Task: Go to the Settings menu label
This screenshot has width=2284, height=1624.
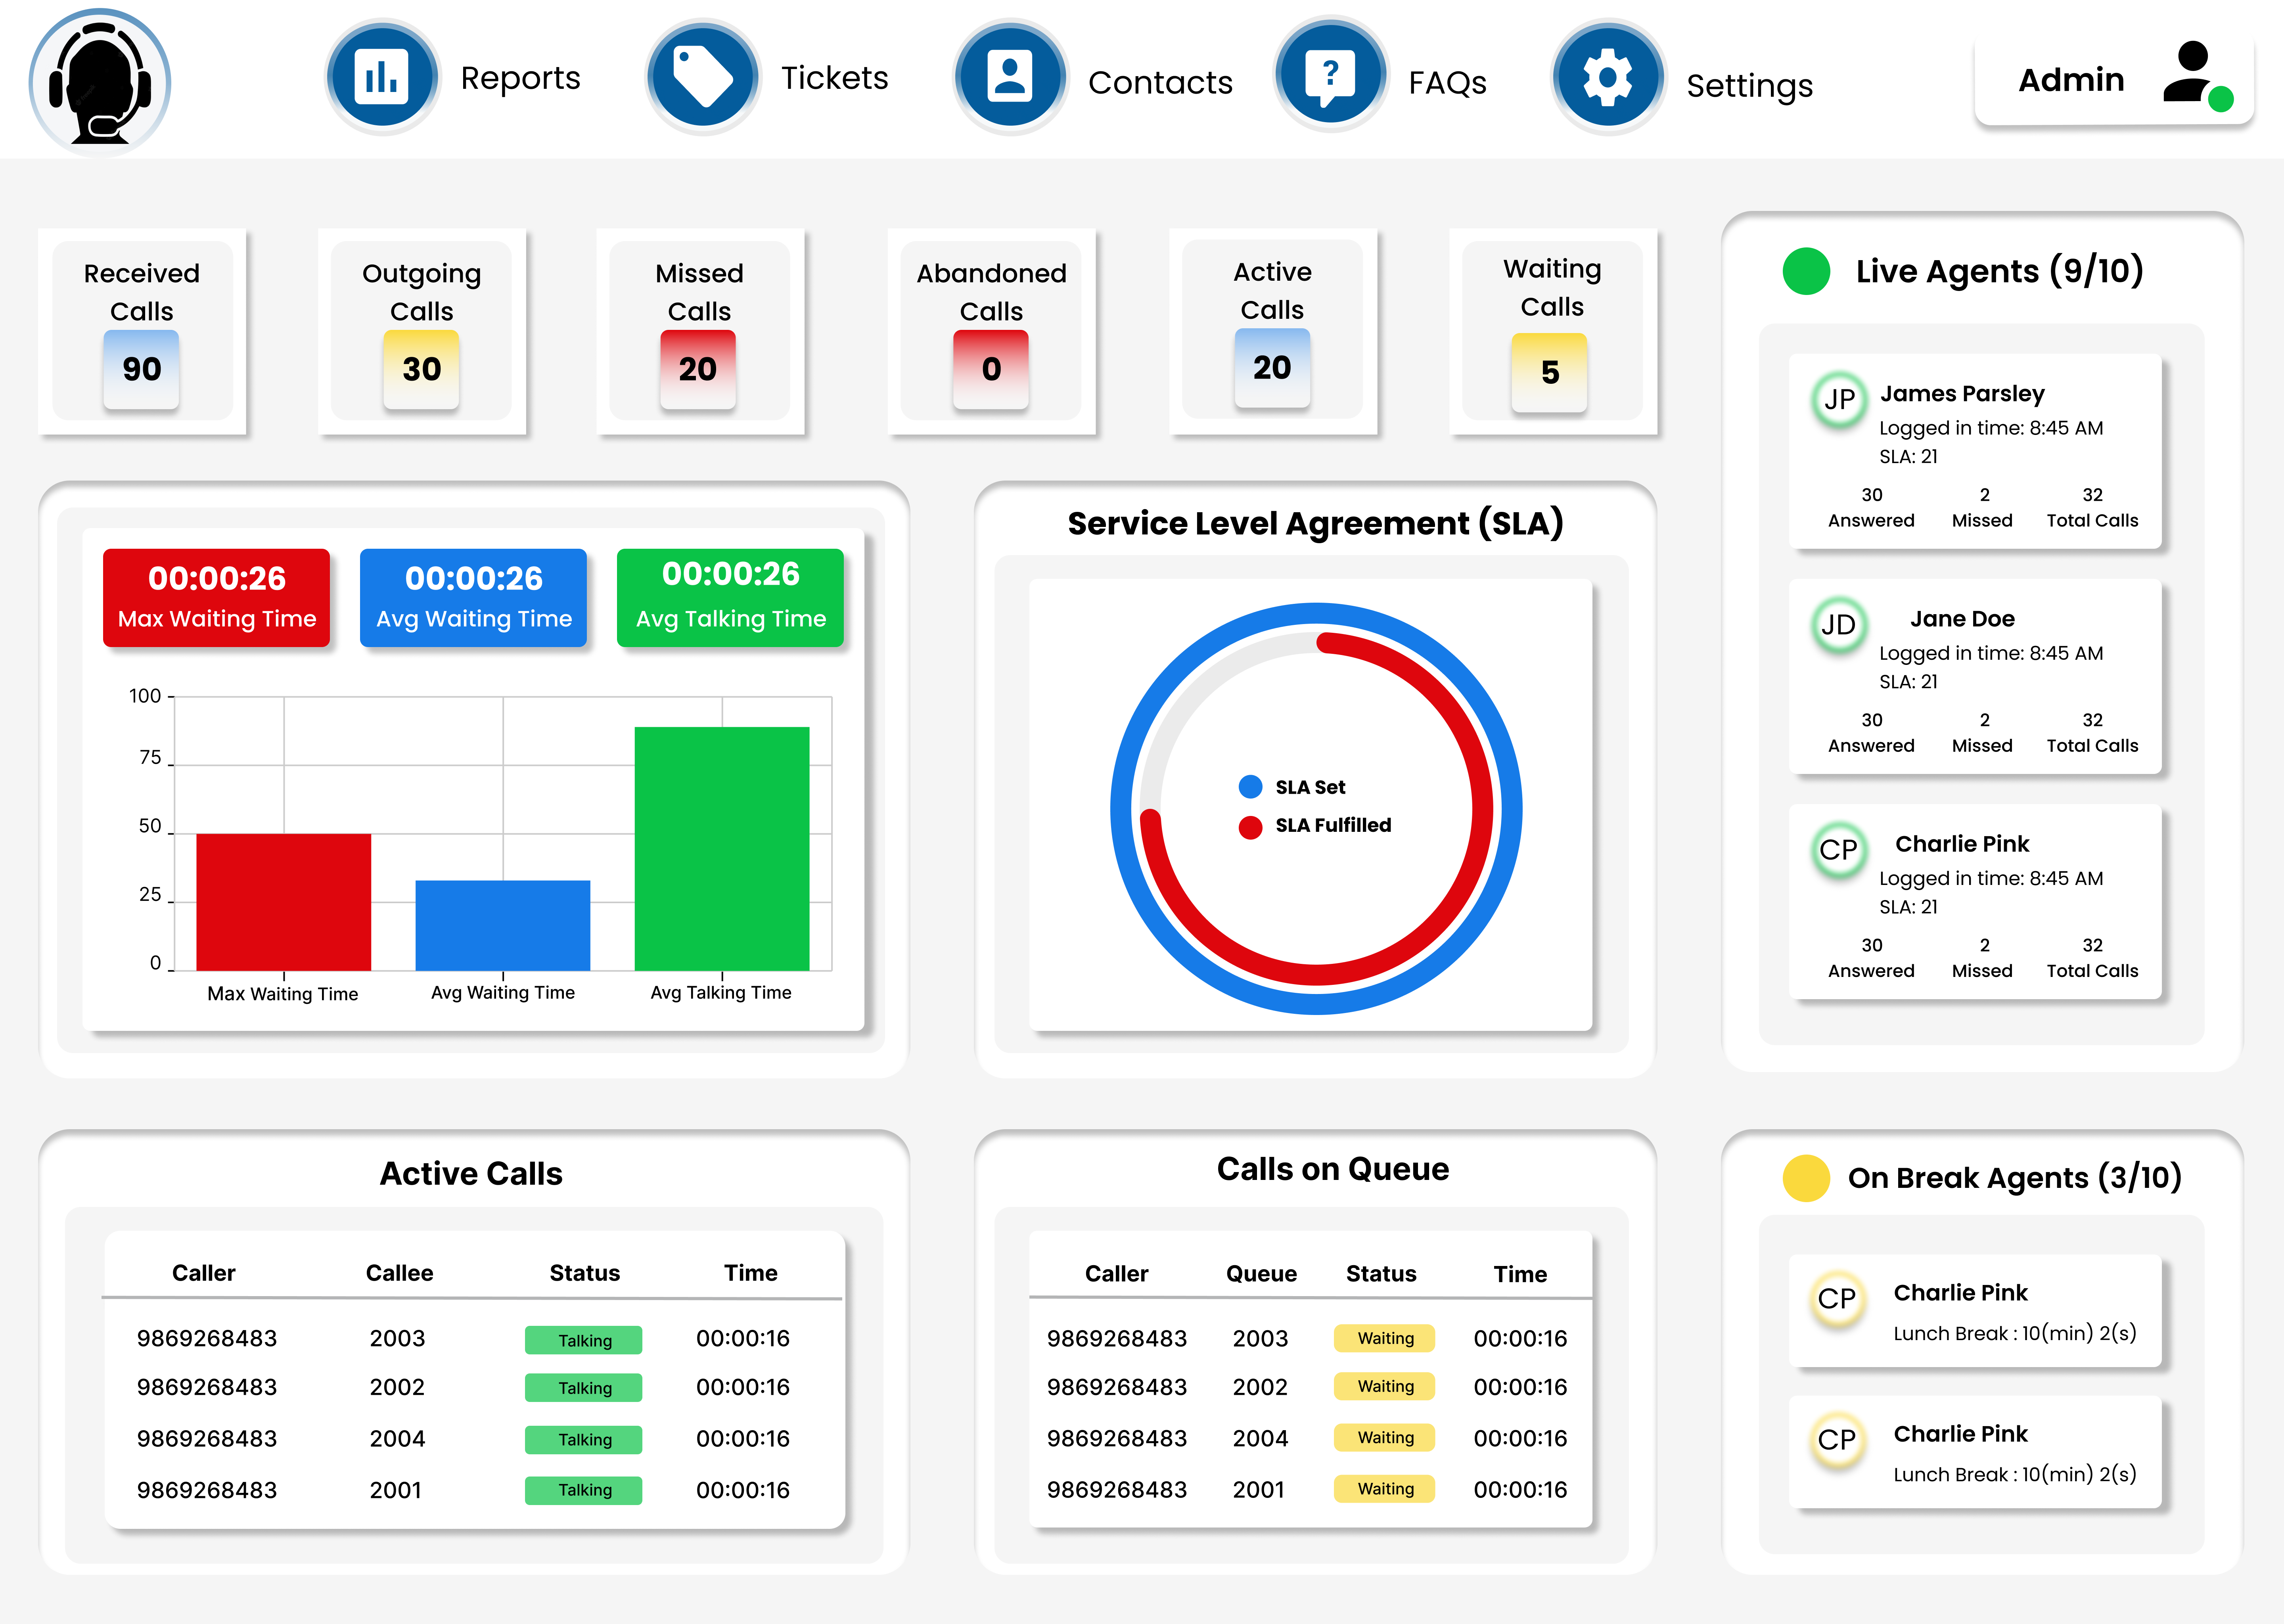Action: click(x=1749, y=86)
